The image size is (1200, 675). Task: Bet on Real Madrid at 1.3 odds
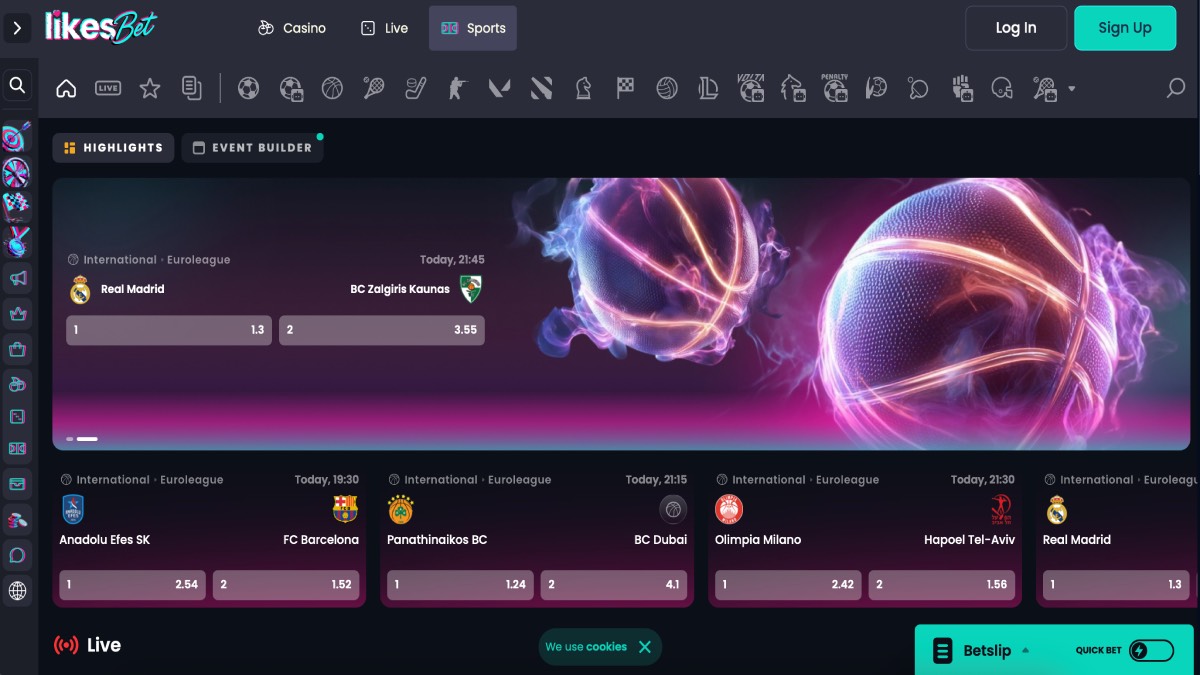coord(168,330)
